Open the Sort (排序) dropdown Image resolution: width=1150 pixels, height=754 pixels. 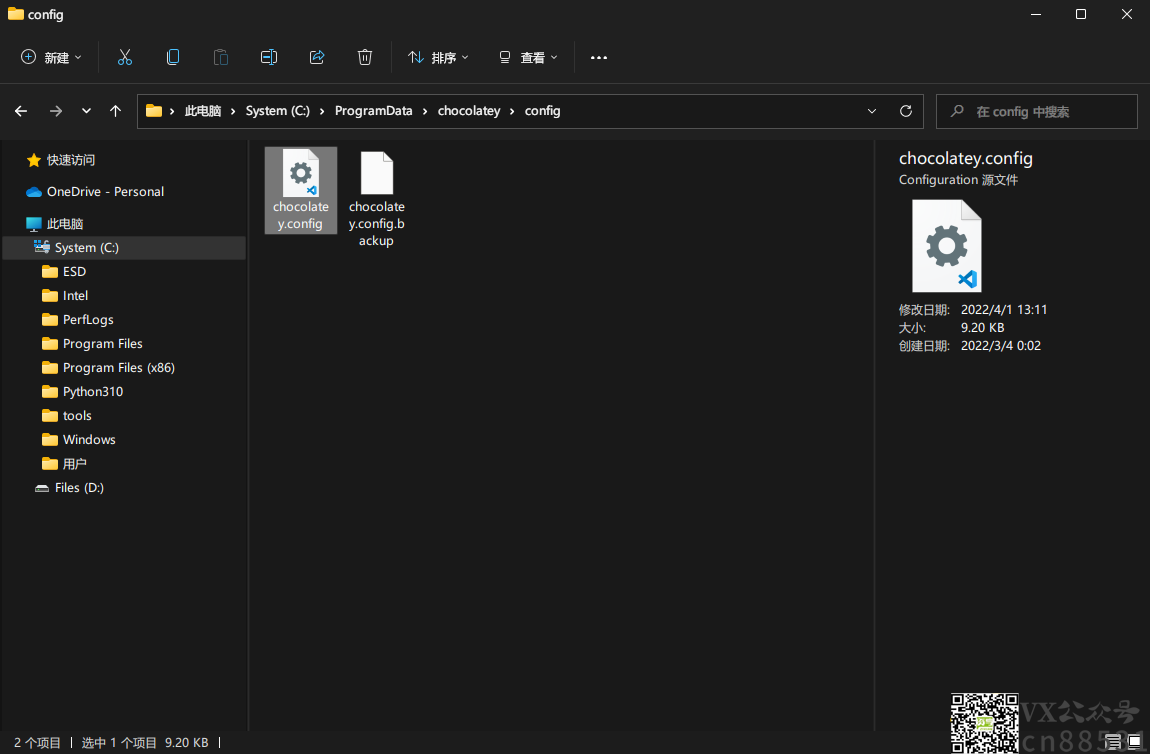click(438, 57)
